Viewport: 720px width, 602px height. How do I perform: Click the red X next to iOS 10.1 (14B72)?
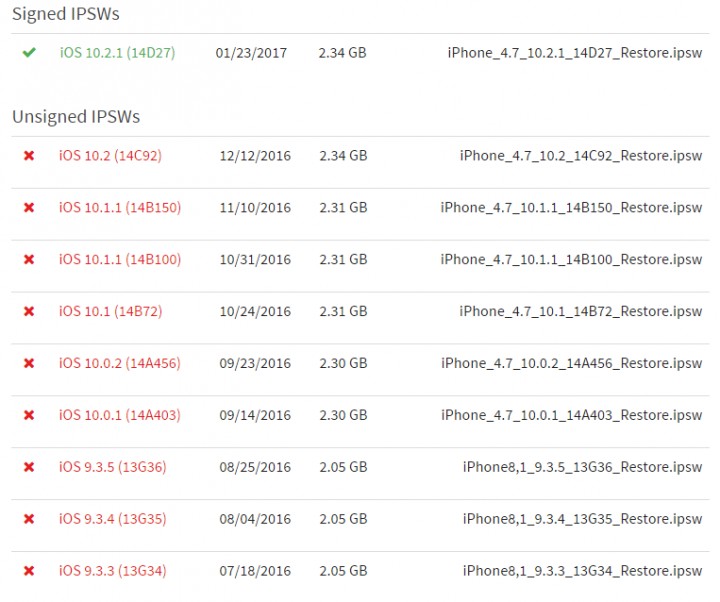point(29,312)
